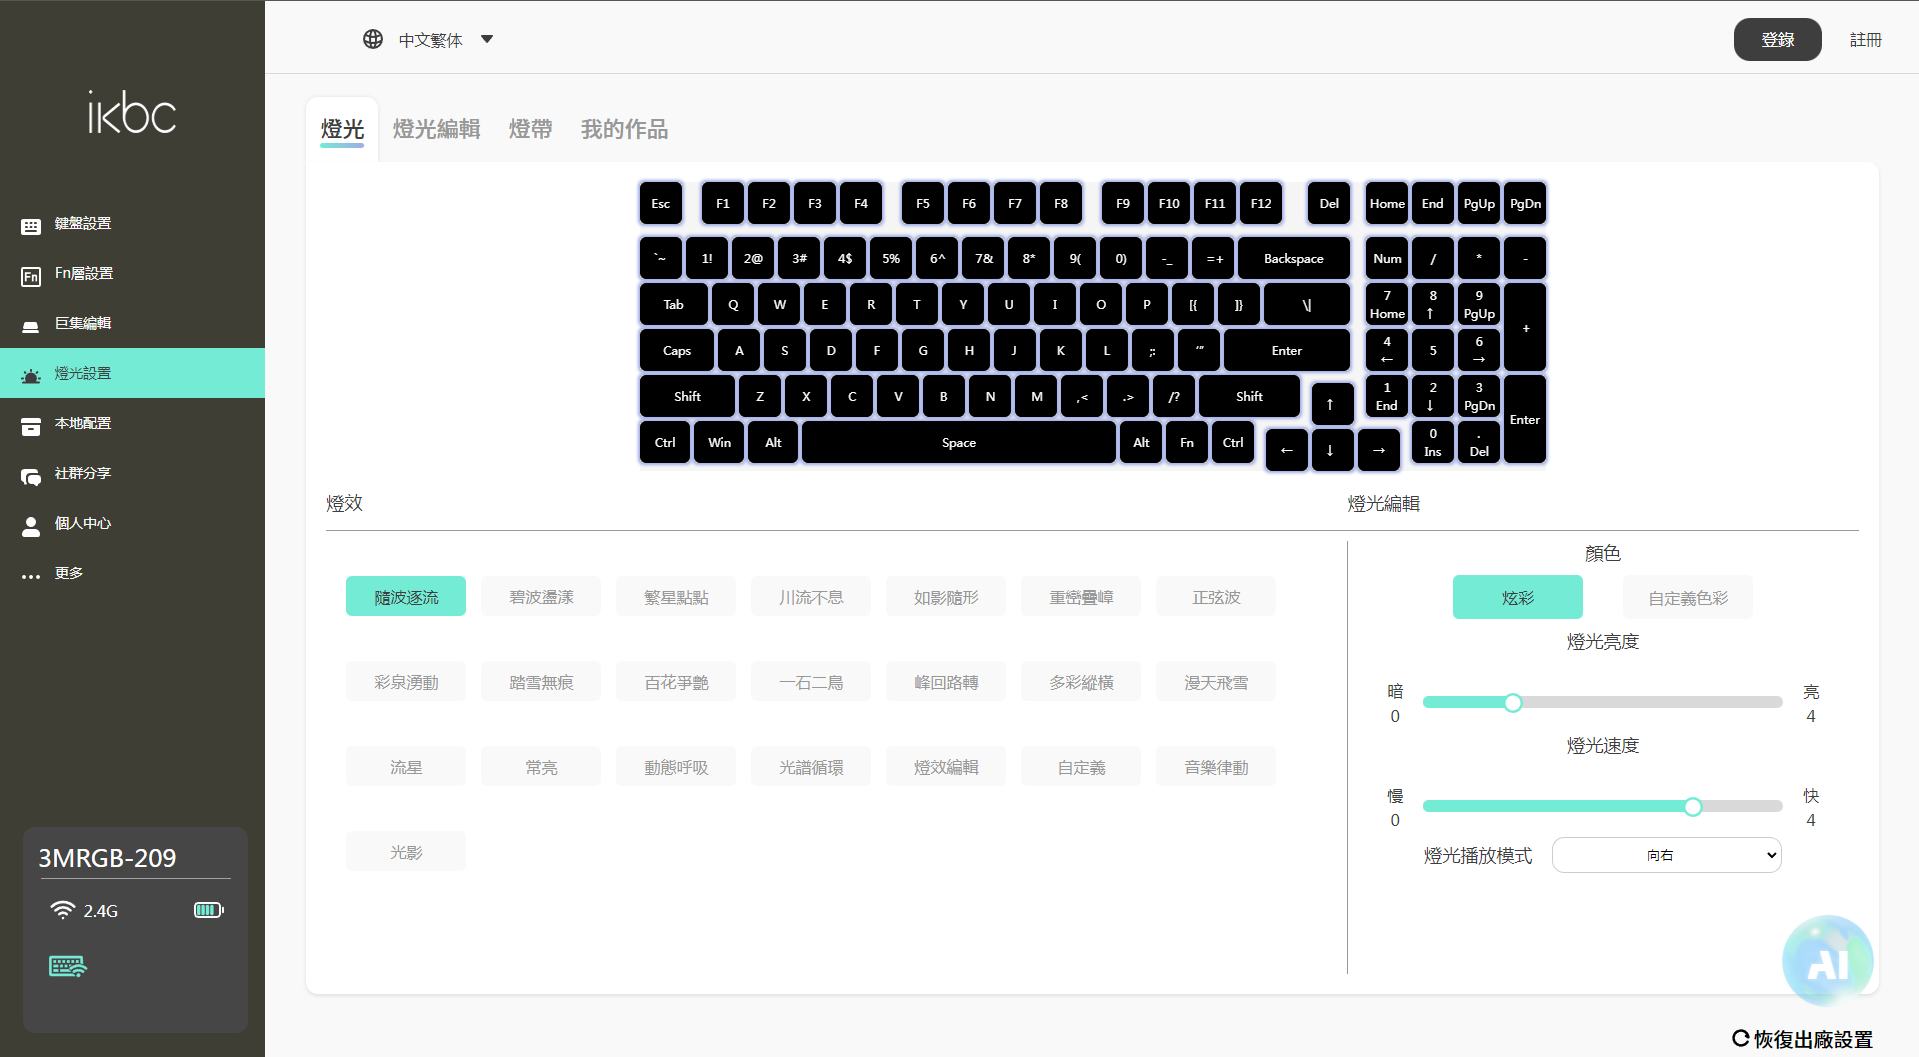Click 恢復出廠設置 to reset settings
Viewport: 1919px width, 1057px height.
[x=1802, y=1039]
